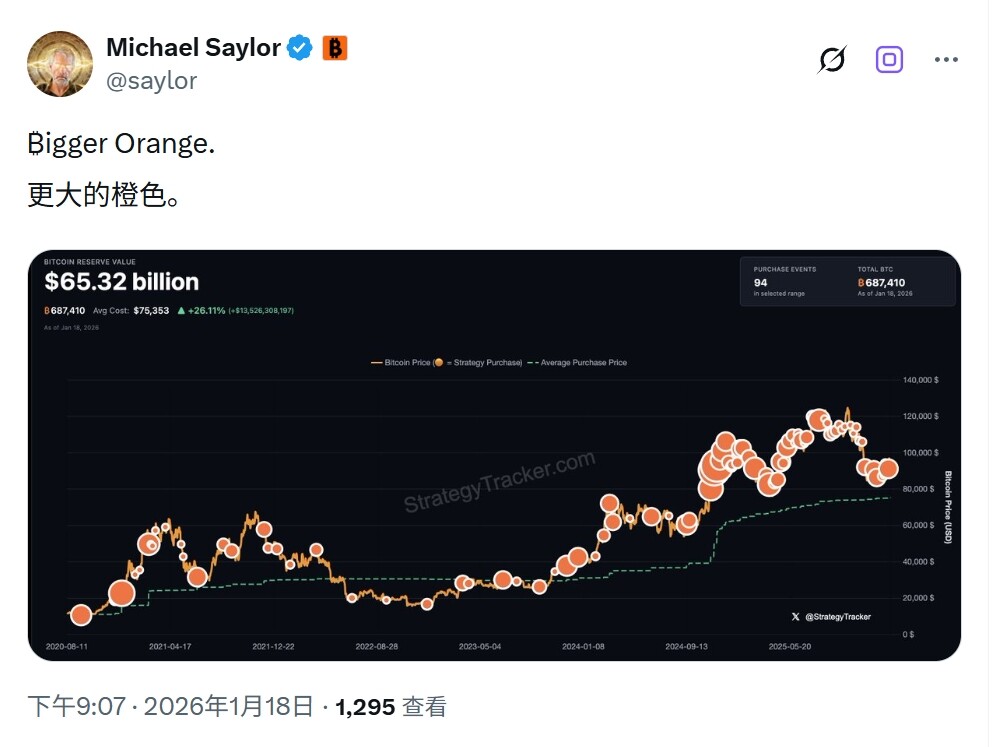
Task: Toggle the Average Purchase Price legend entry
Action: pyautogui.click(x=581, y=362)
